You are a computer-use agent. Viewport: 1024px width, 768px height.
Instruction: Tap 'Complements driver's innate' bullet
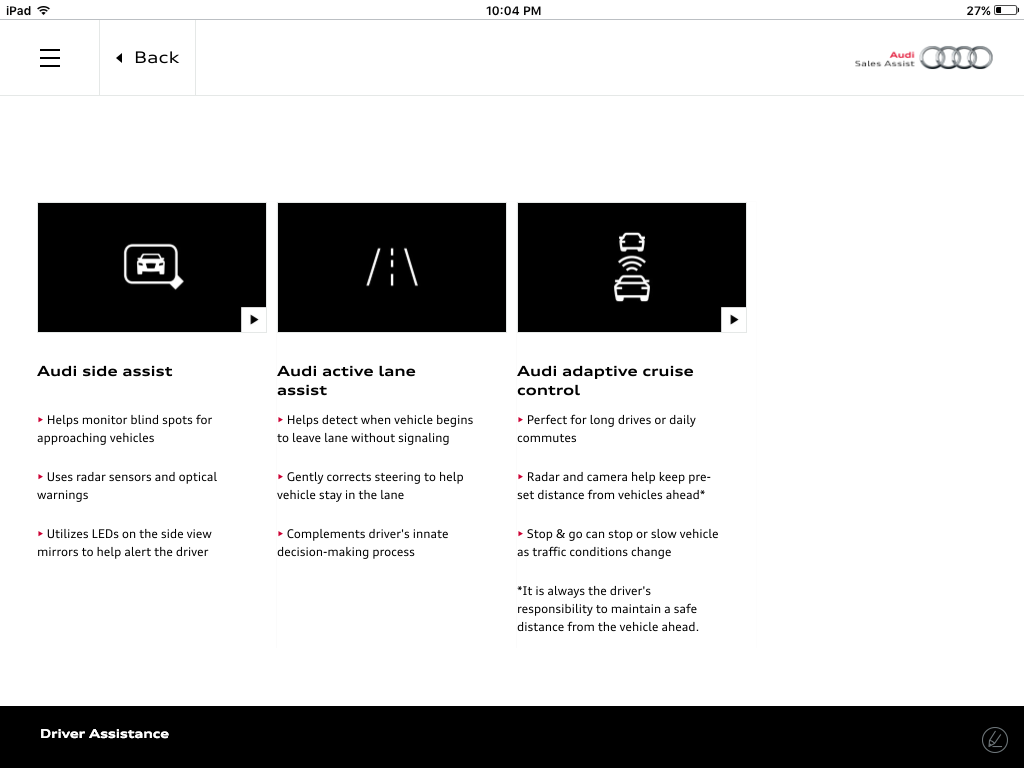tap(362, 542)
